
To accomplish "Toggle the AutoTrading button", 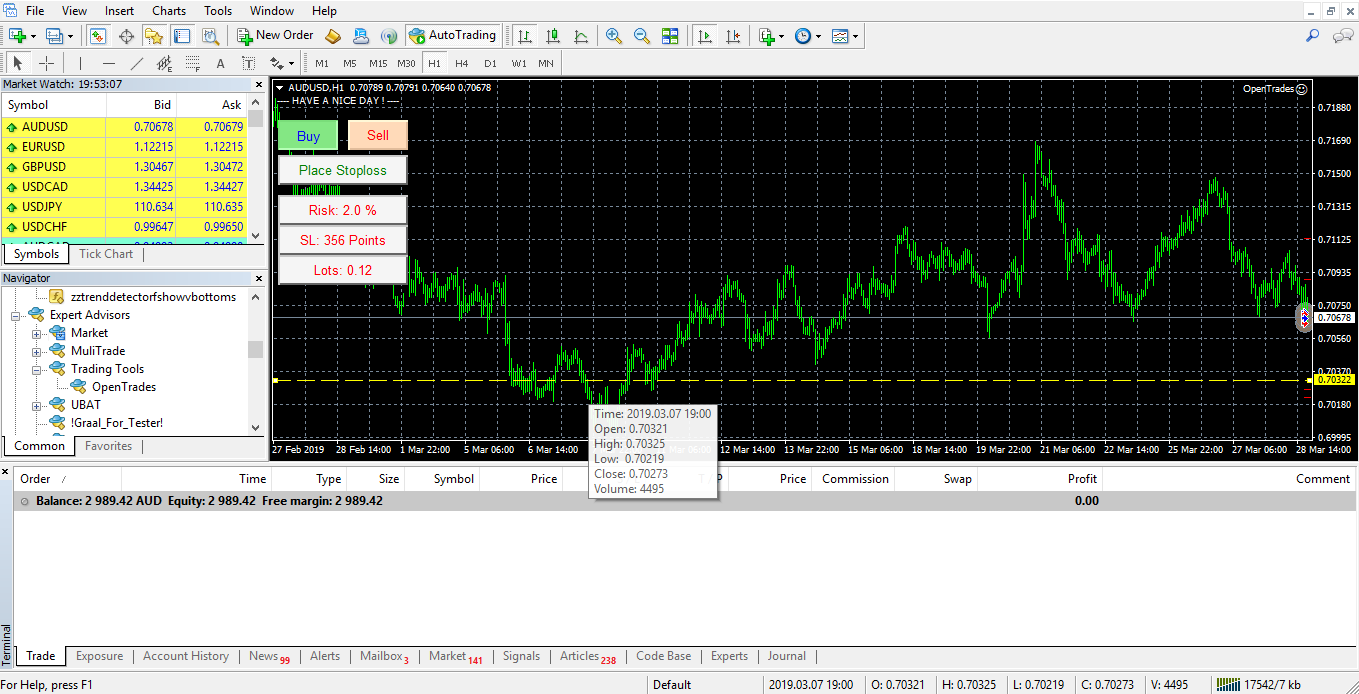I will (x=453, y=36).
